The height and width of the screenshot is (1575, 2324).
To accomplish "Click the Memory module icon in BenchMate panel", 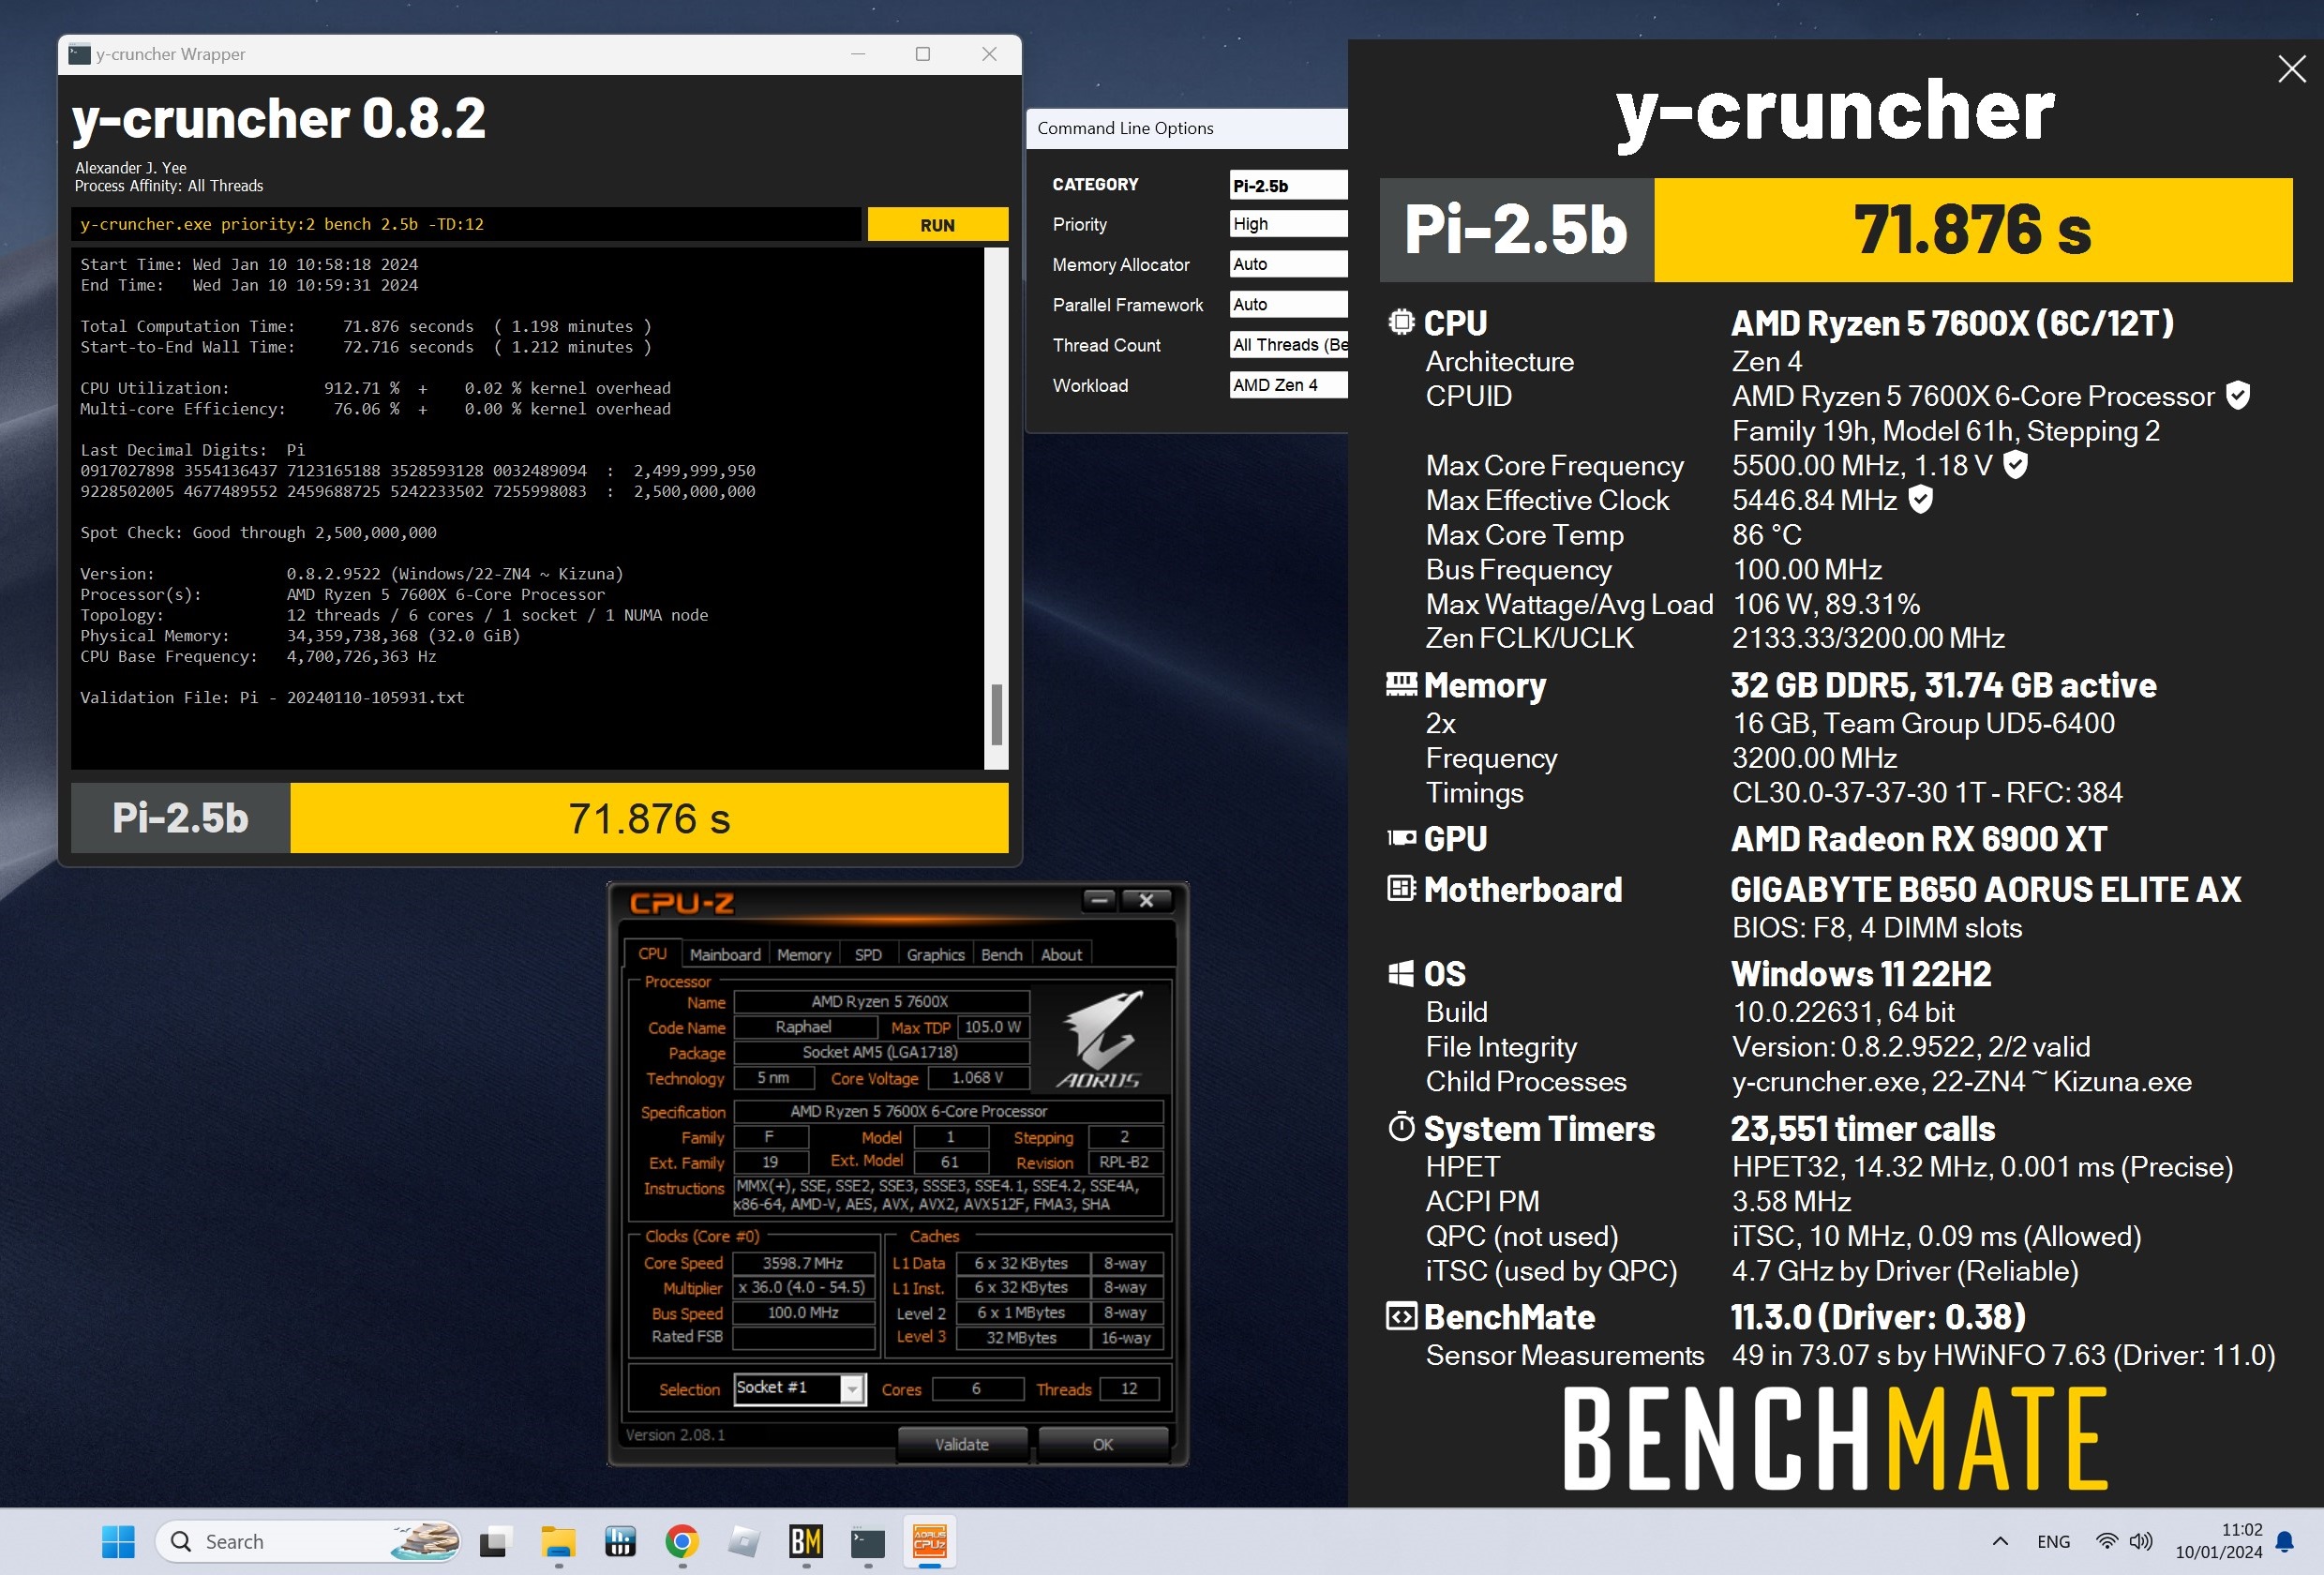I will 1401,683.
